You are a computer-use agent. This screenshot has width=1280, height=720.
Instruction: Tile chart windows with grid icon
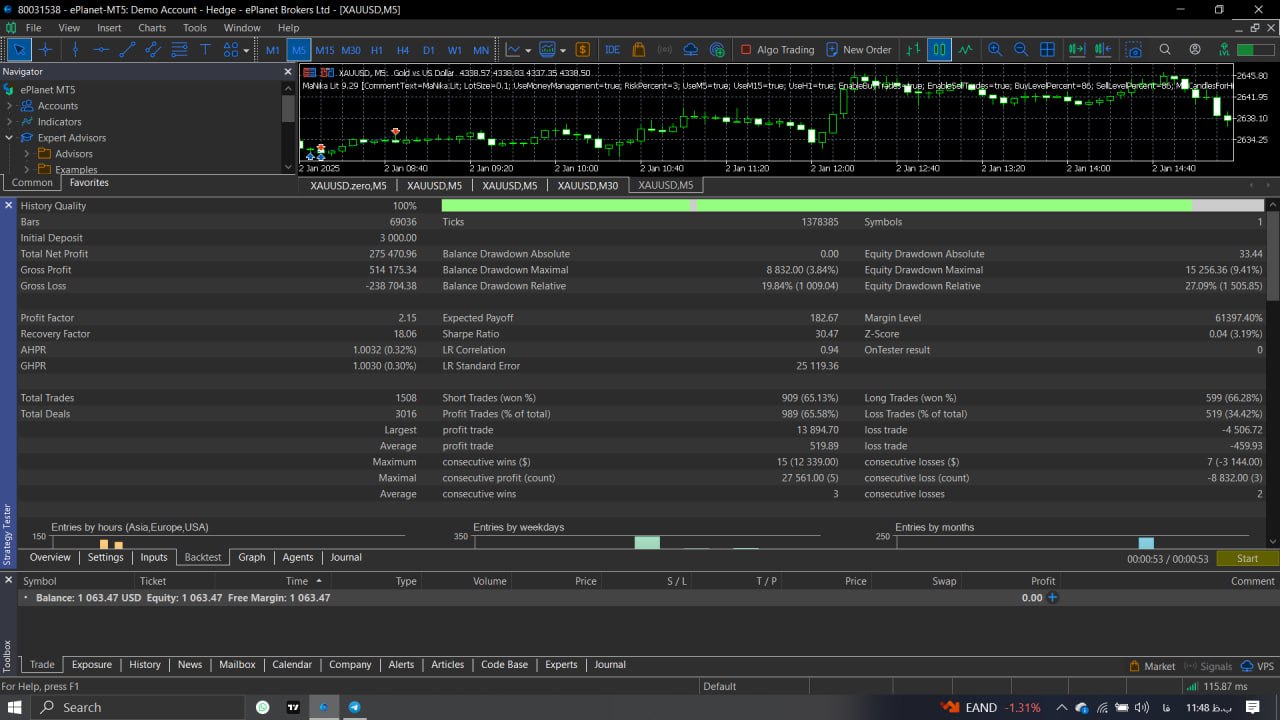(x=1047, y=49)
